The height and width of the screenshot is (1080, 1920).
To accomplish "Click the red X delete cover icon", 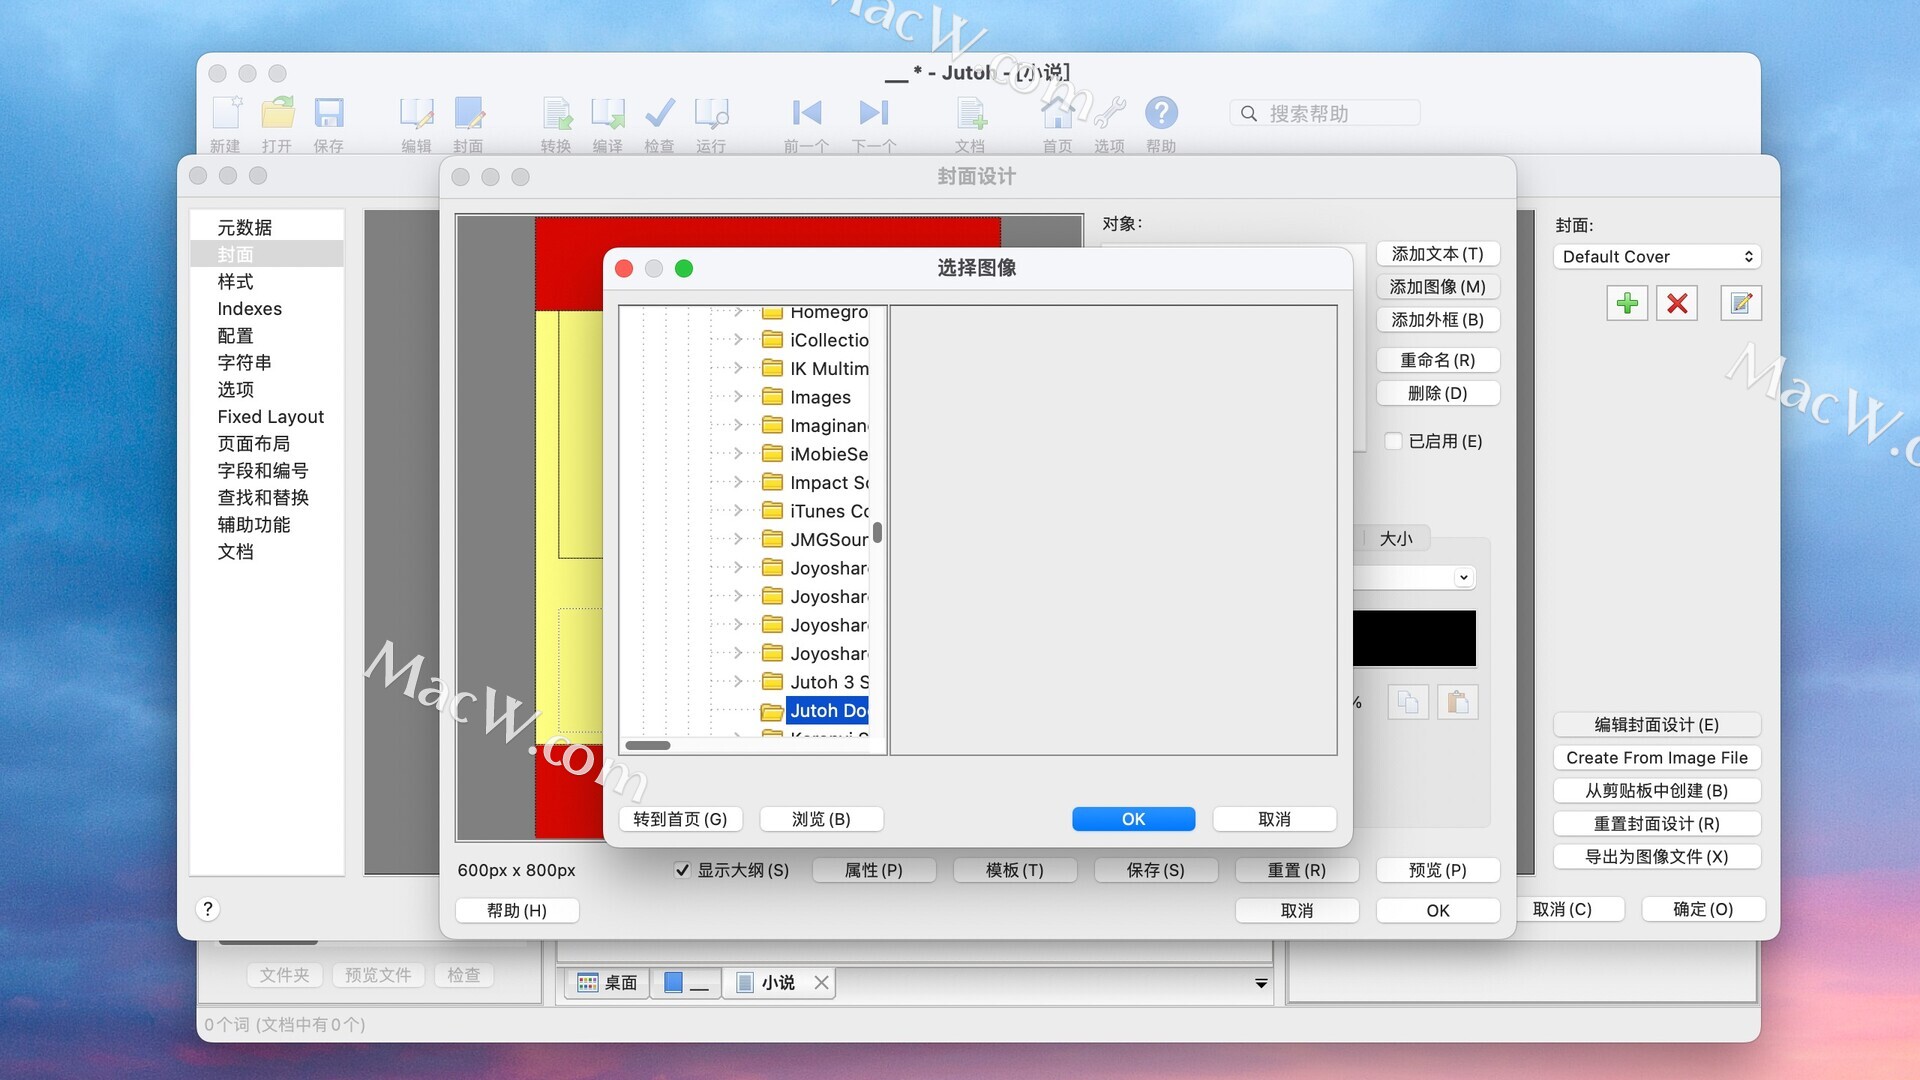I will pos(1677,303).
